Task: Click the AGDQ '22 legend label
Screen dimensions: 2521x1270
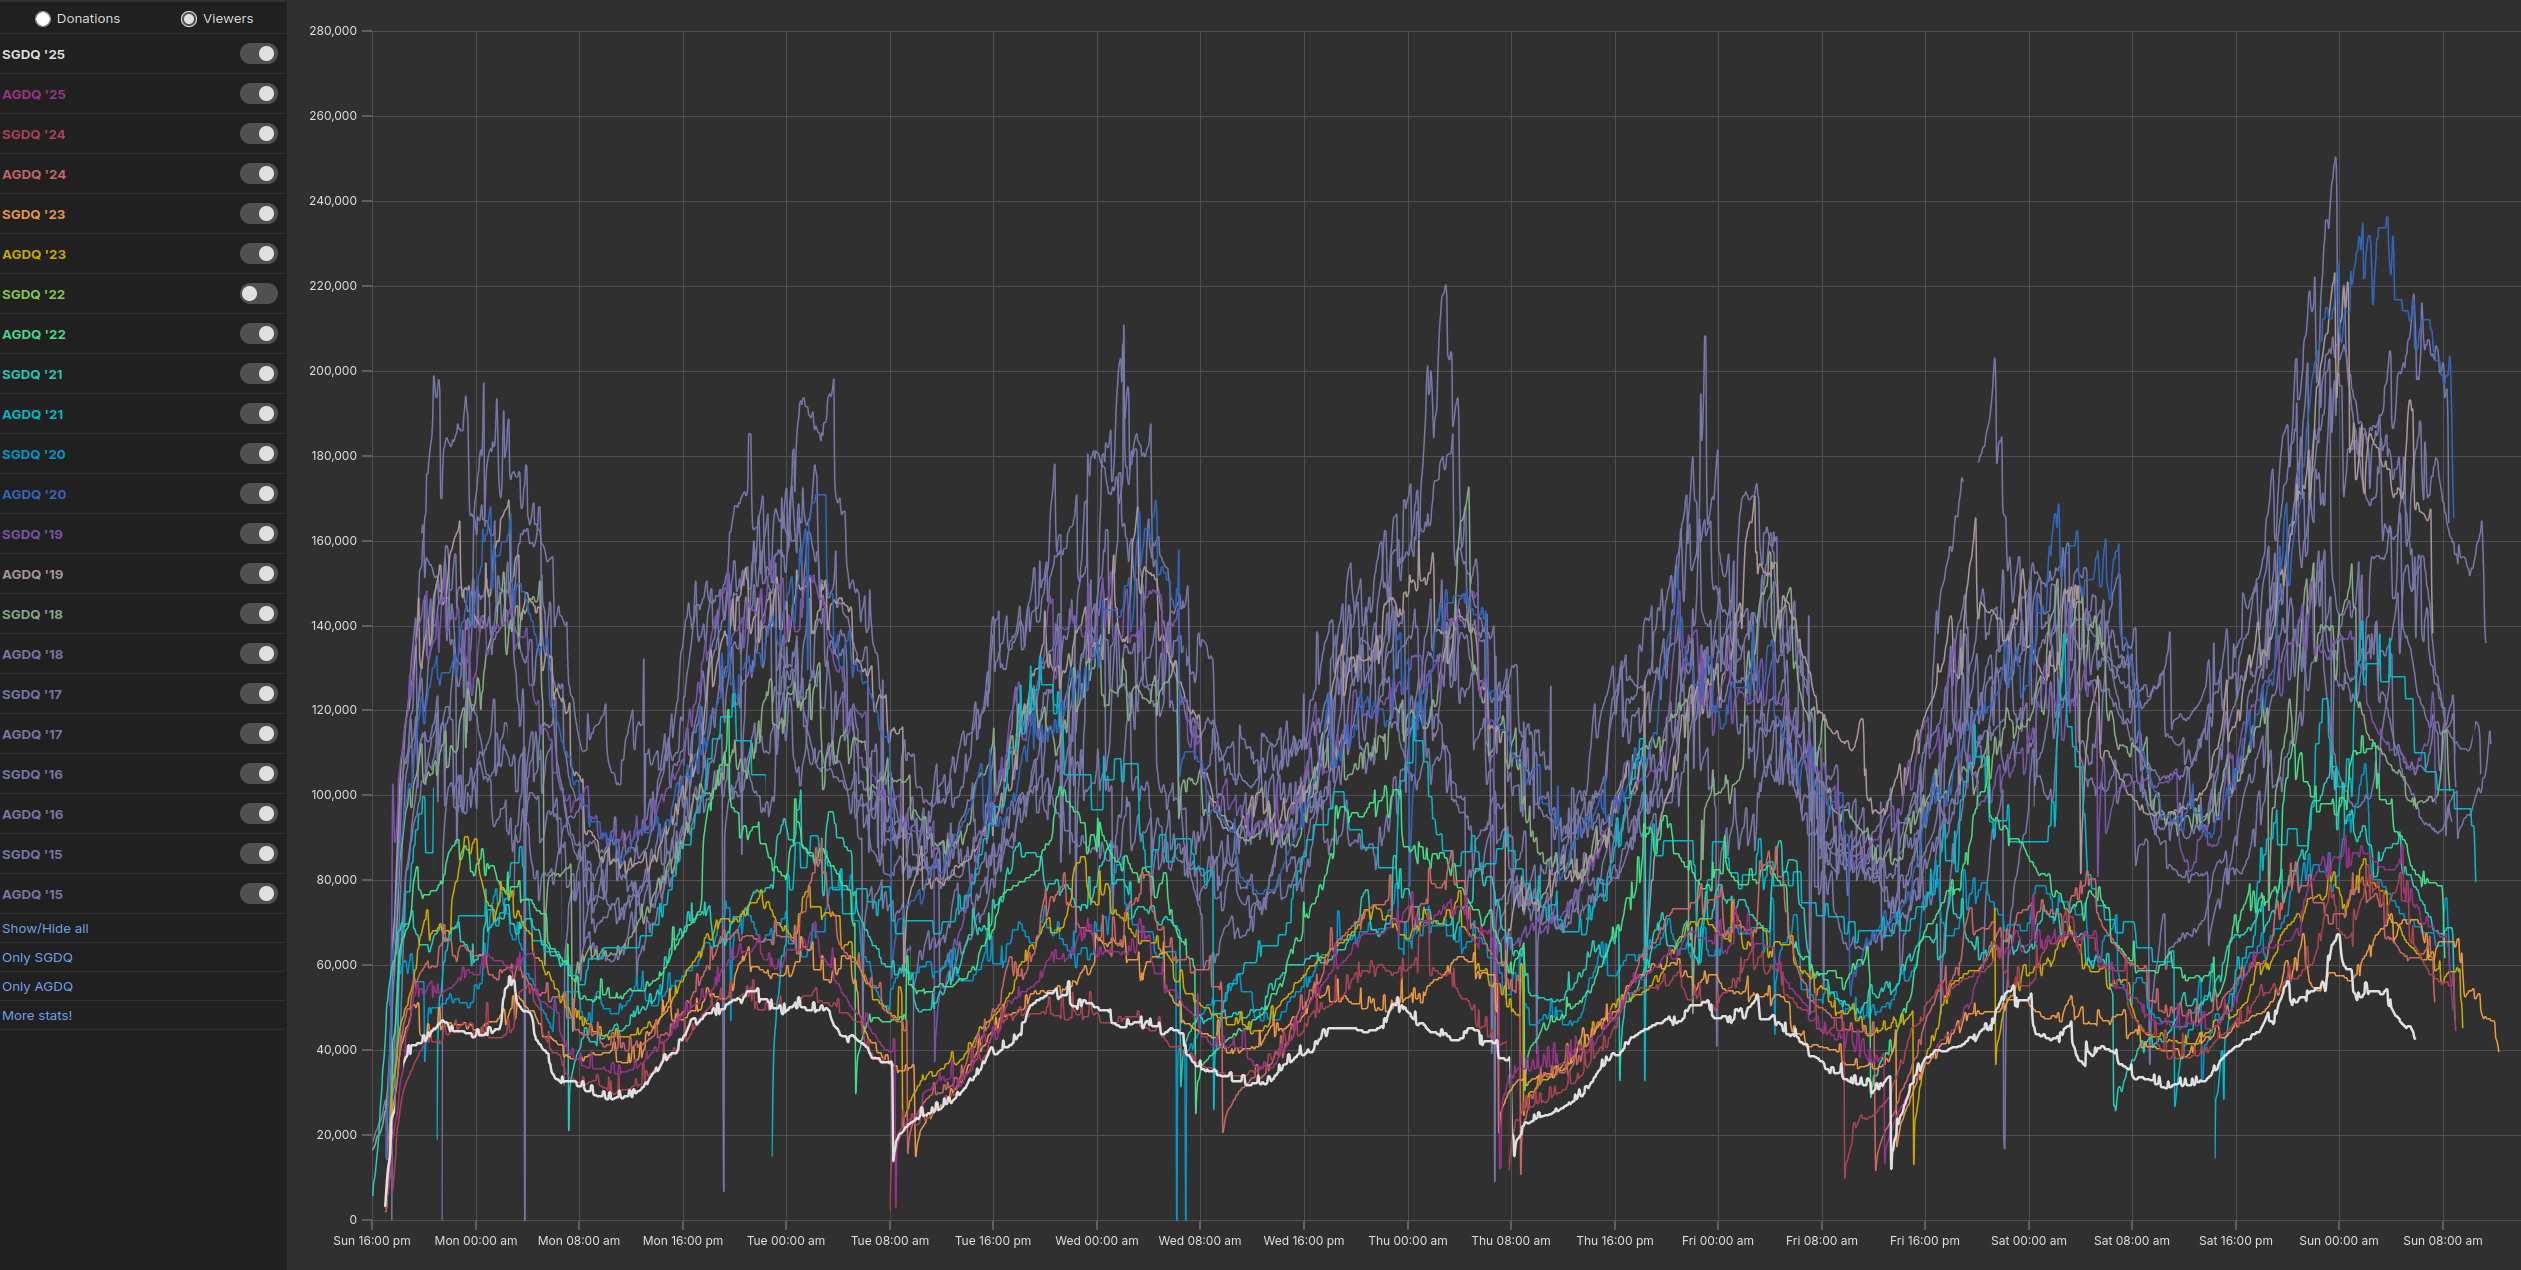Action: (x=34, y=335)
